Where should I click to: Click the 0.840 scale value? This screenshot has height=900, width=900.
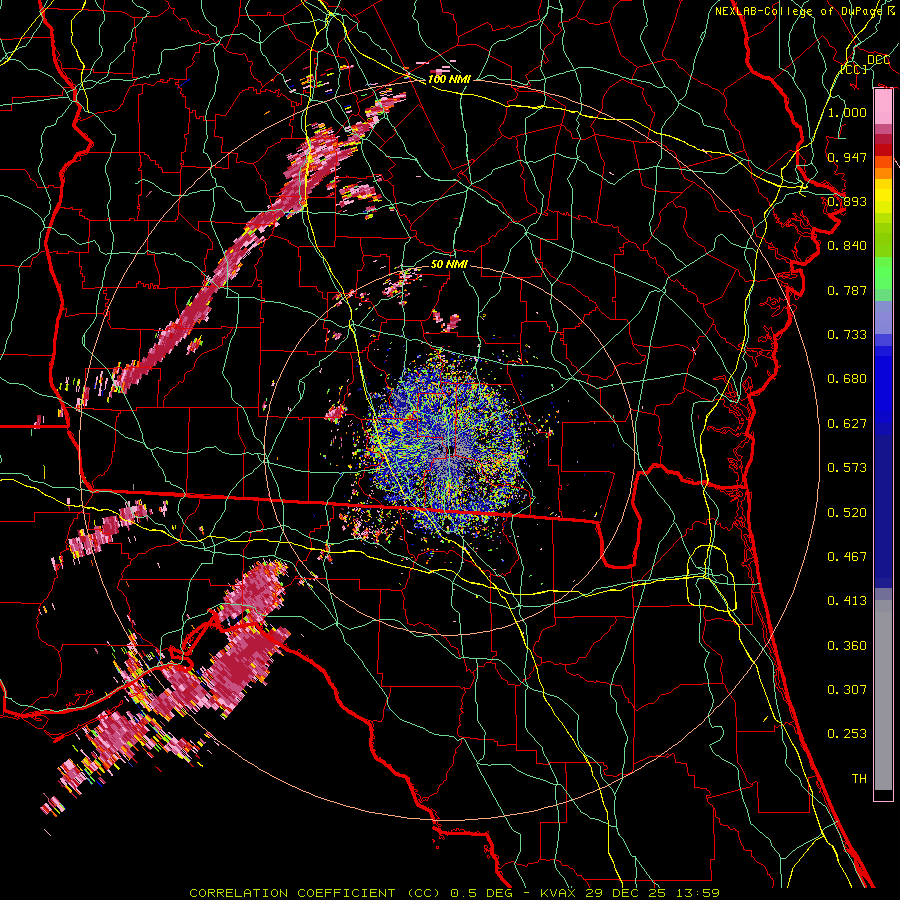[x=847, y=246]
